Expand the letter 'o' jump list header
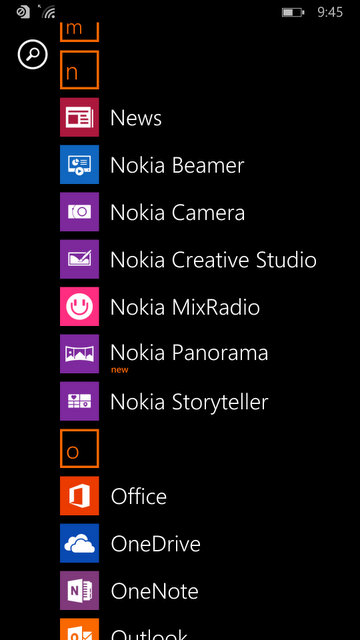360x640 pixels. [x=79, y=449]
